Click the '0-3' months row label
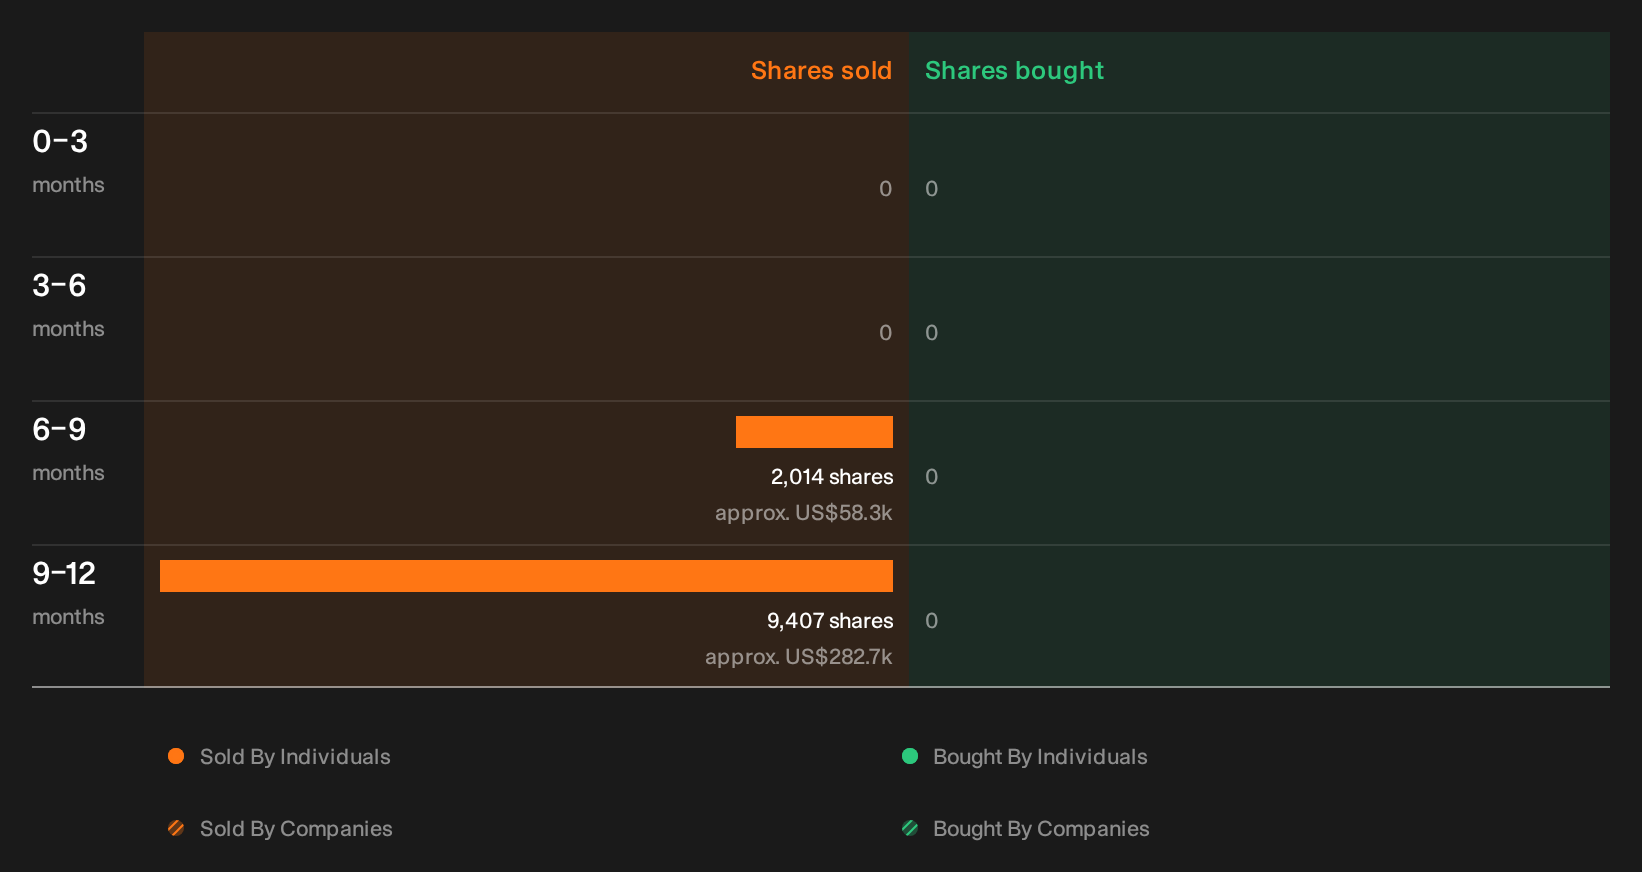This screenshot has width=1642, height=872. click(x=60, y=142)
